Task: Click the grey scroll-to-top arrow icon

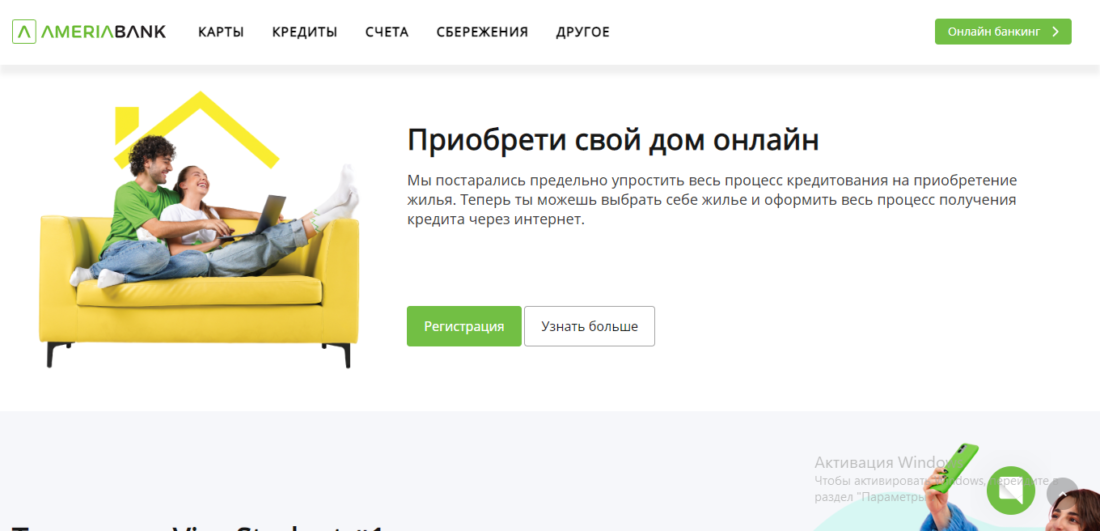Action: pyautogui.click(x=1064, y=492)
